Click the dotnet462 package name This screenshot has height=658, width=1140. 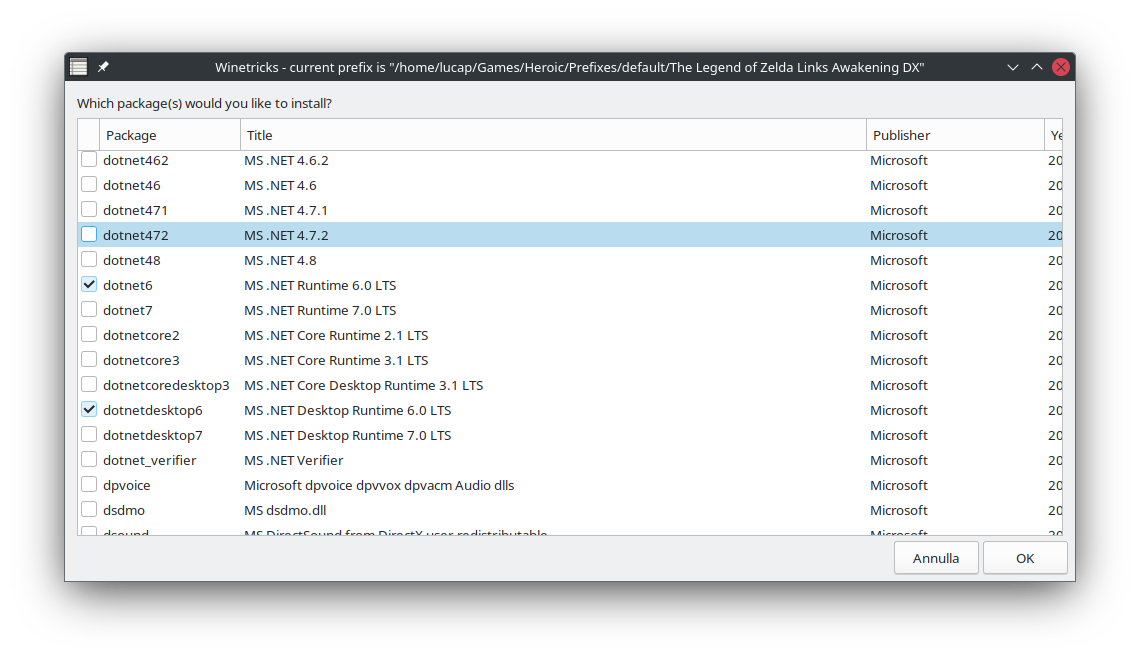click(x=136, y=160)
